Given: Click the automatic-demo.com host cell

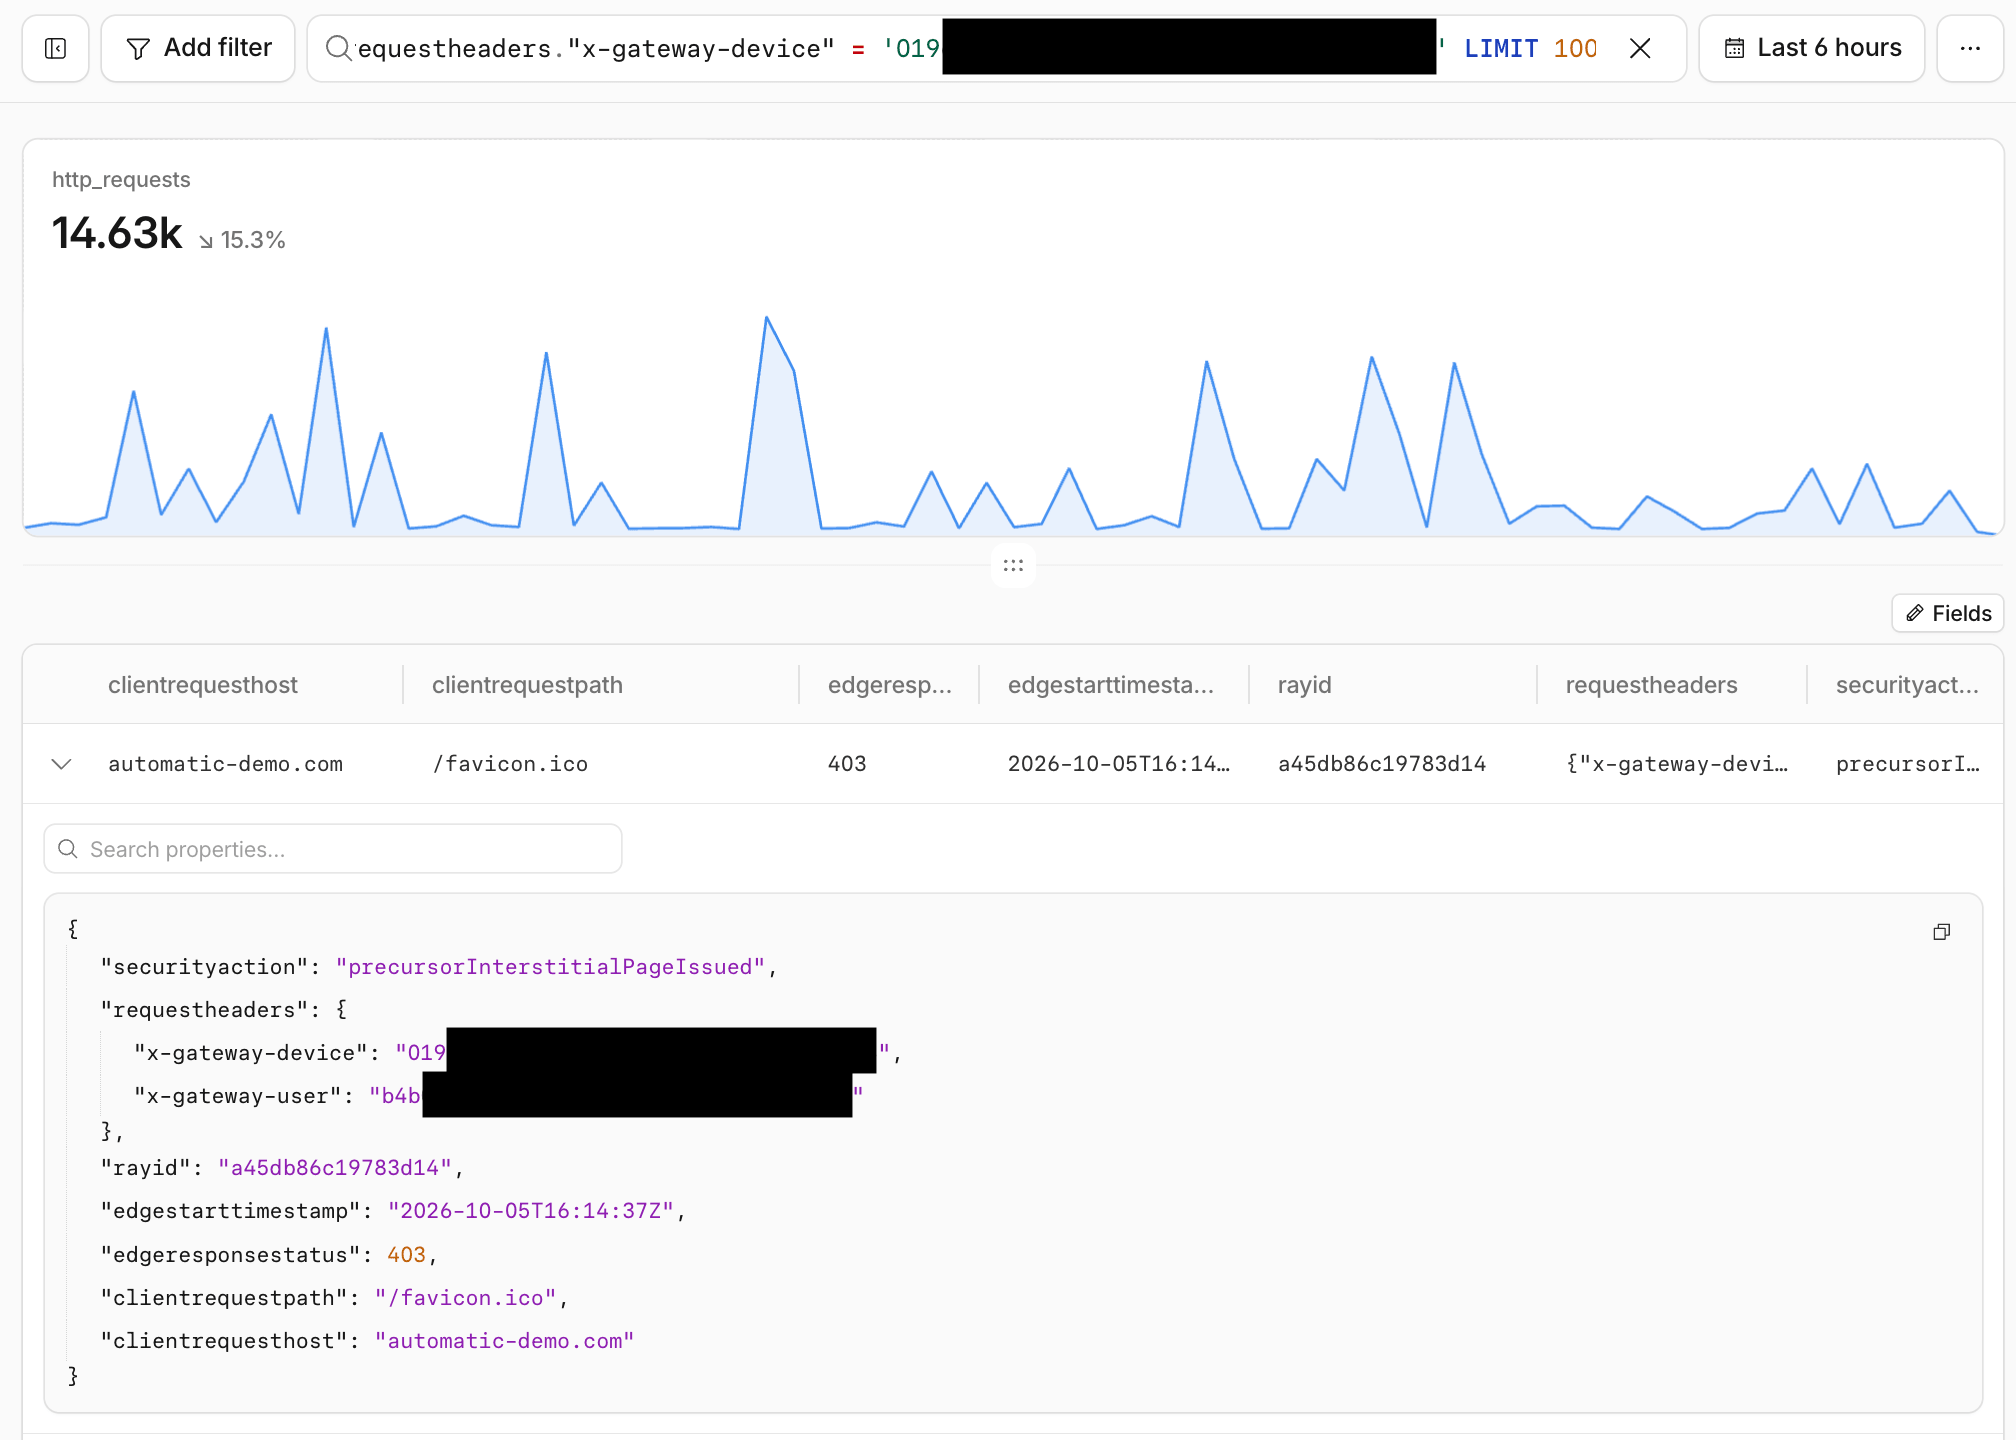Looking at the screenshot, I should [x=225, y=764].
